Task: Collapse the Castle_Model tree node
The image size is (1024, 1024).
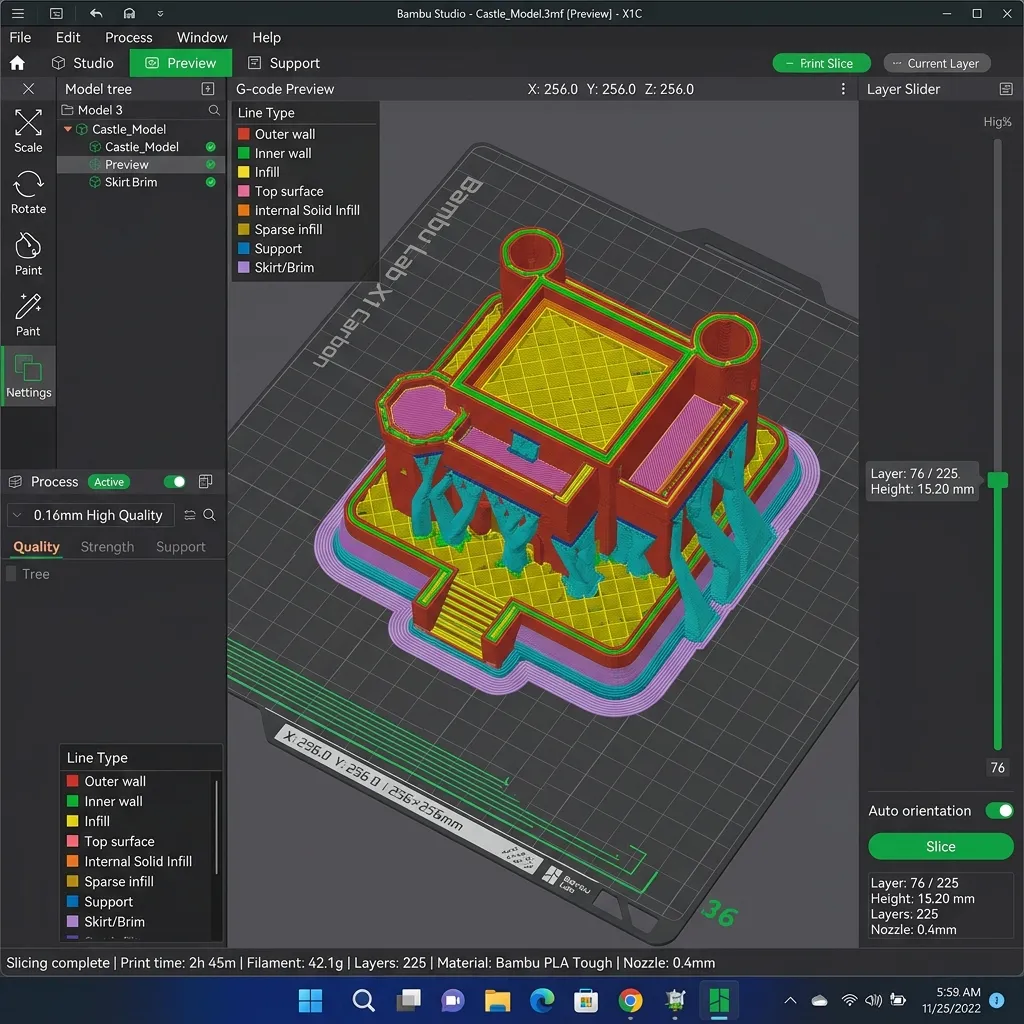Action: click(x=68, y=129)
